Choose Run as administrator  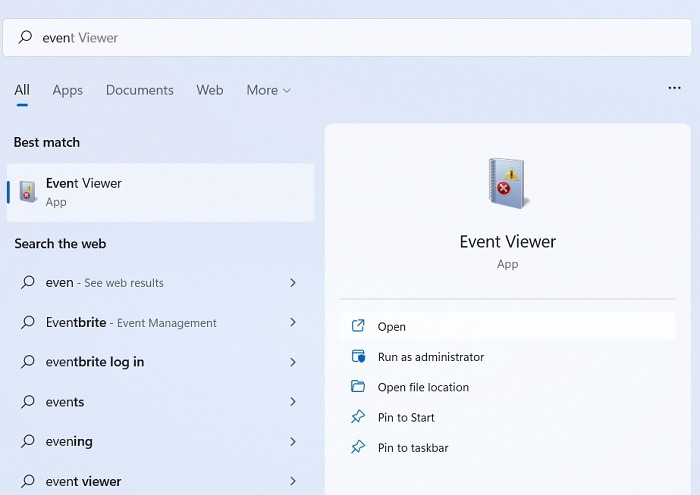click(x=508, y=357)
